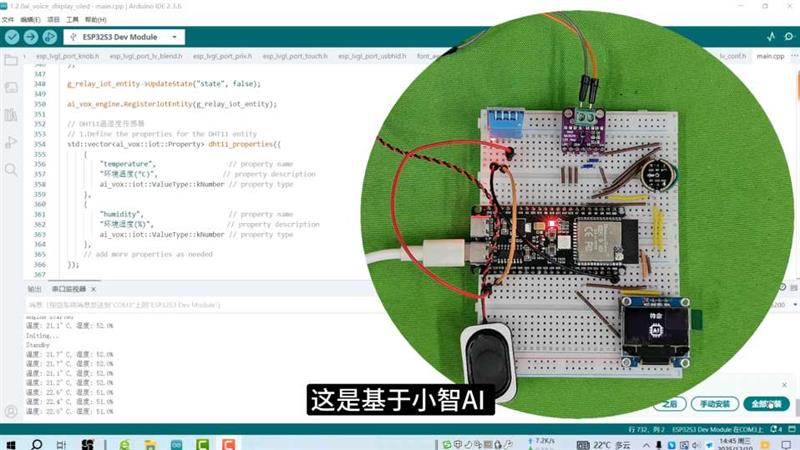Open the 工具 menu

70,19
